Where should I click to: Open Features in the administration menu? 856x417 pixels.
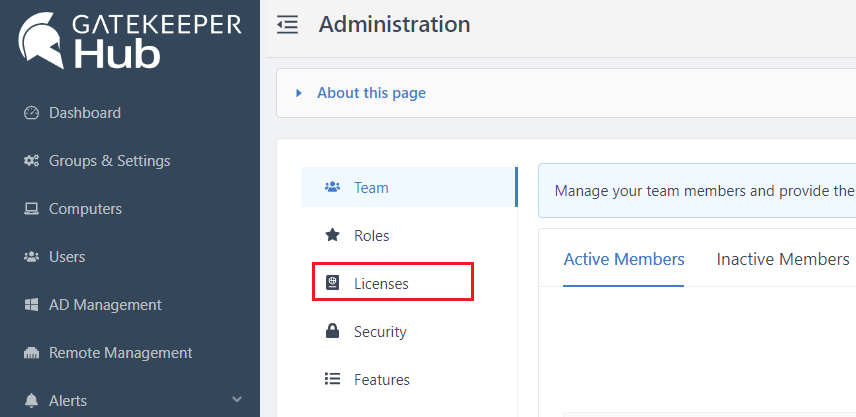381,380
